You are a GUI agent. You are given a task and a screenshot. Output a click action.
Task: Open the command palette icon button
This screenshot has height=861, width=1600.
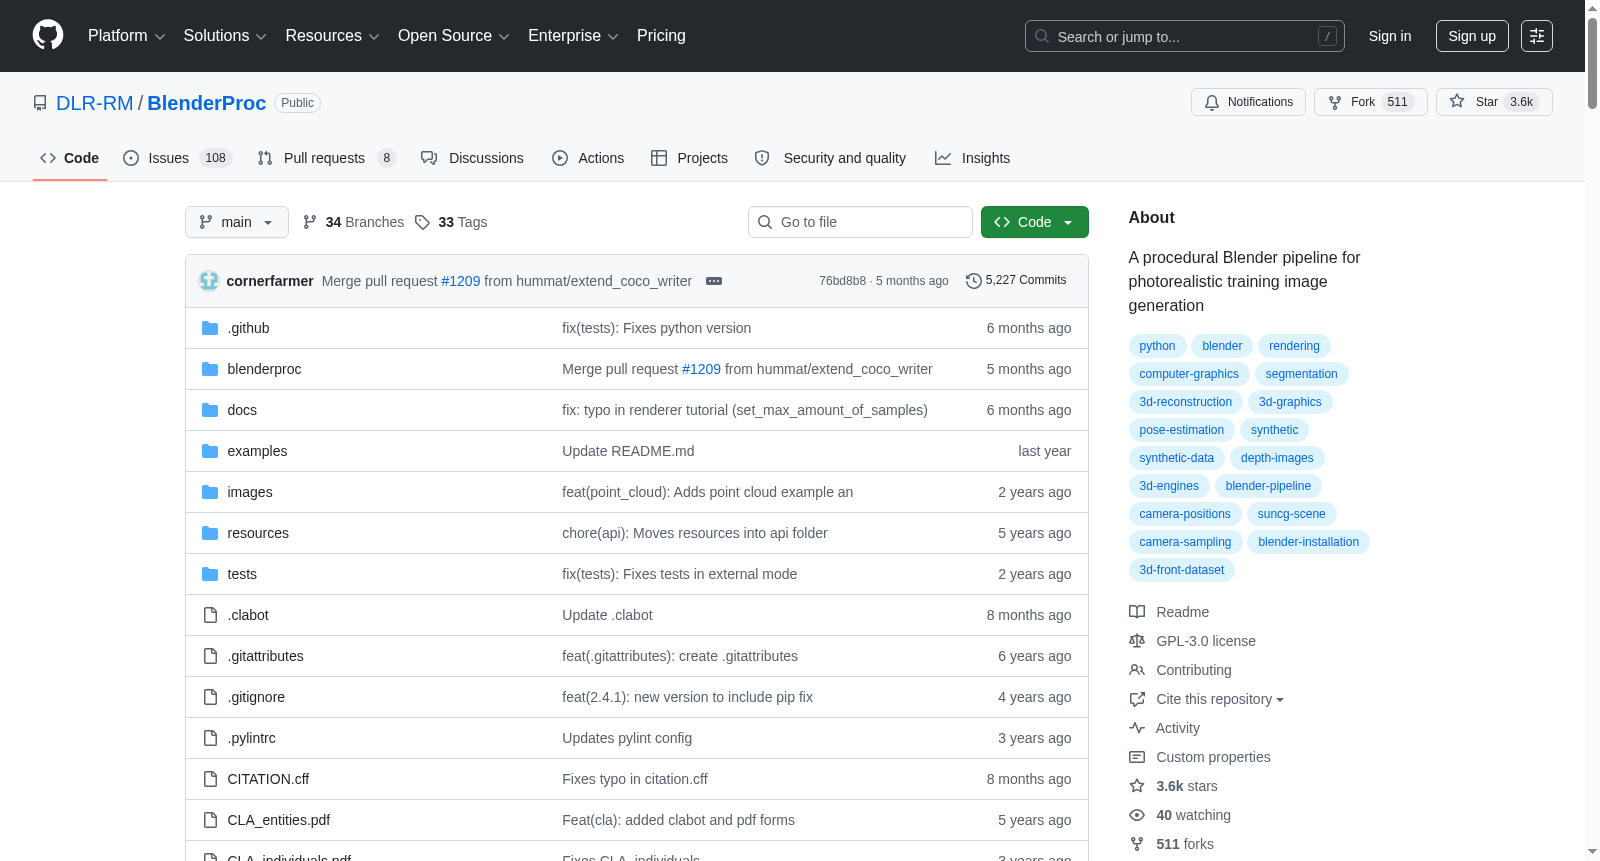1537,36
